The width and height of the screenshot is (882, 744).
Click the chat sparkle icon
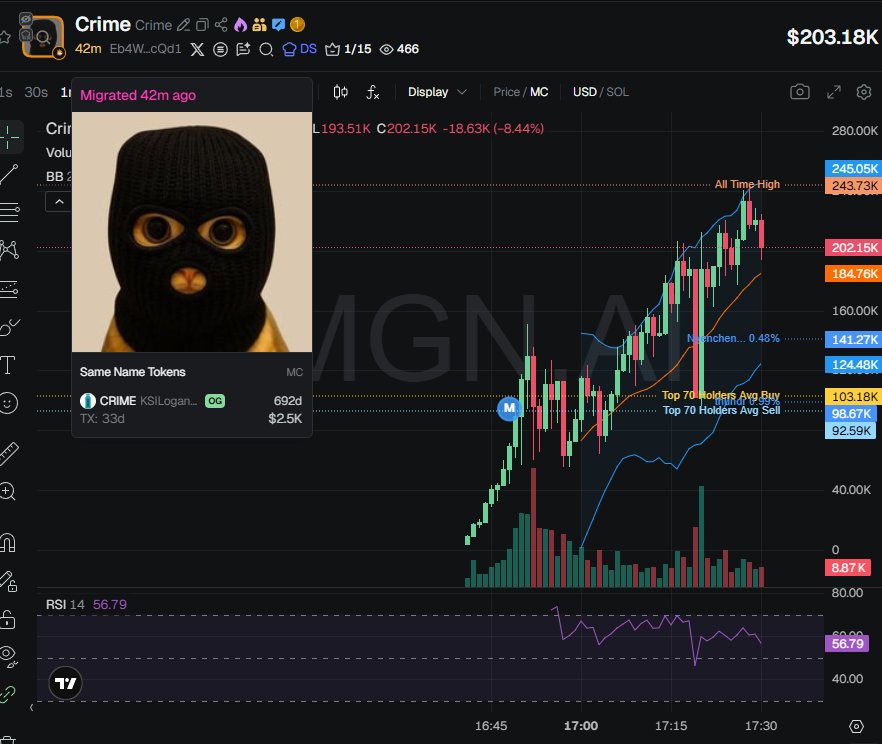[243, 49]
